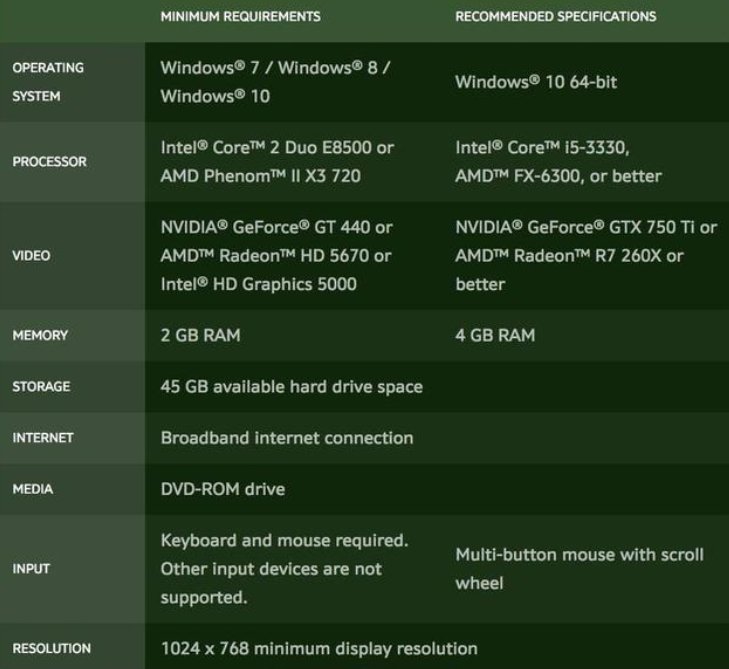The image size is (729, 669).
Task: Click the 2 GB RAM minimum memory cell
Action: pyautogui.click(x=200, y=335)
